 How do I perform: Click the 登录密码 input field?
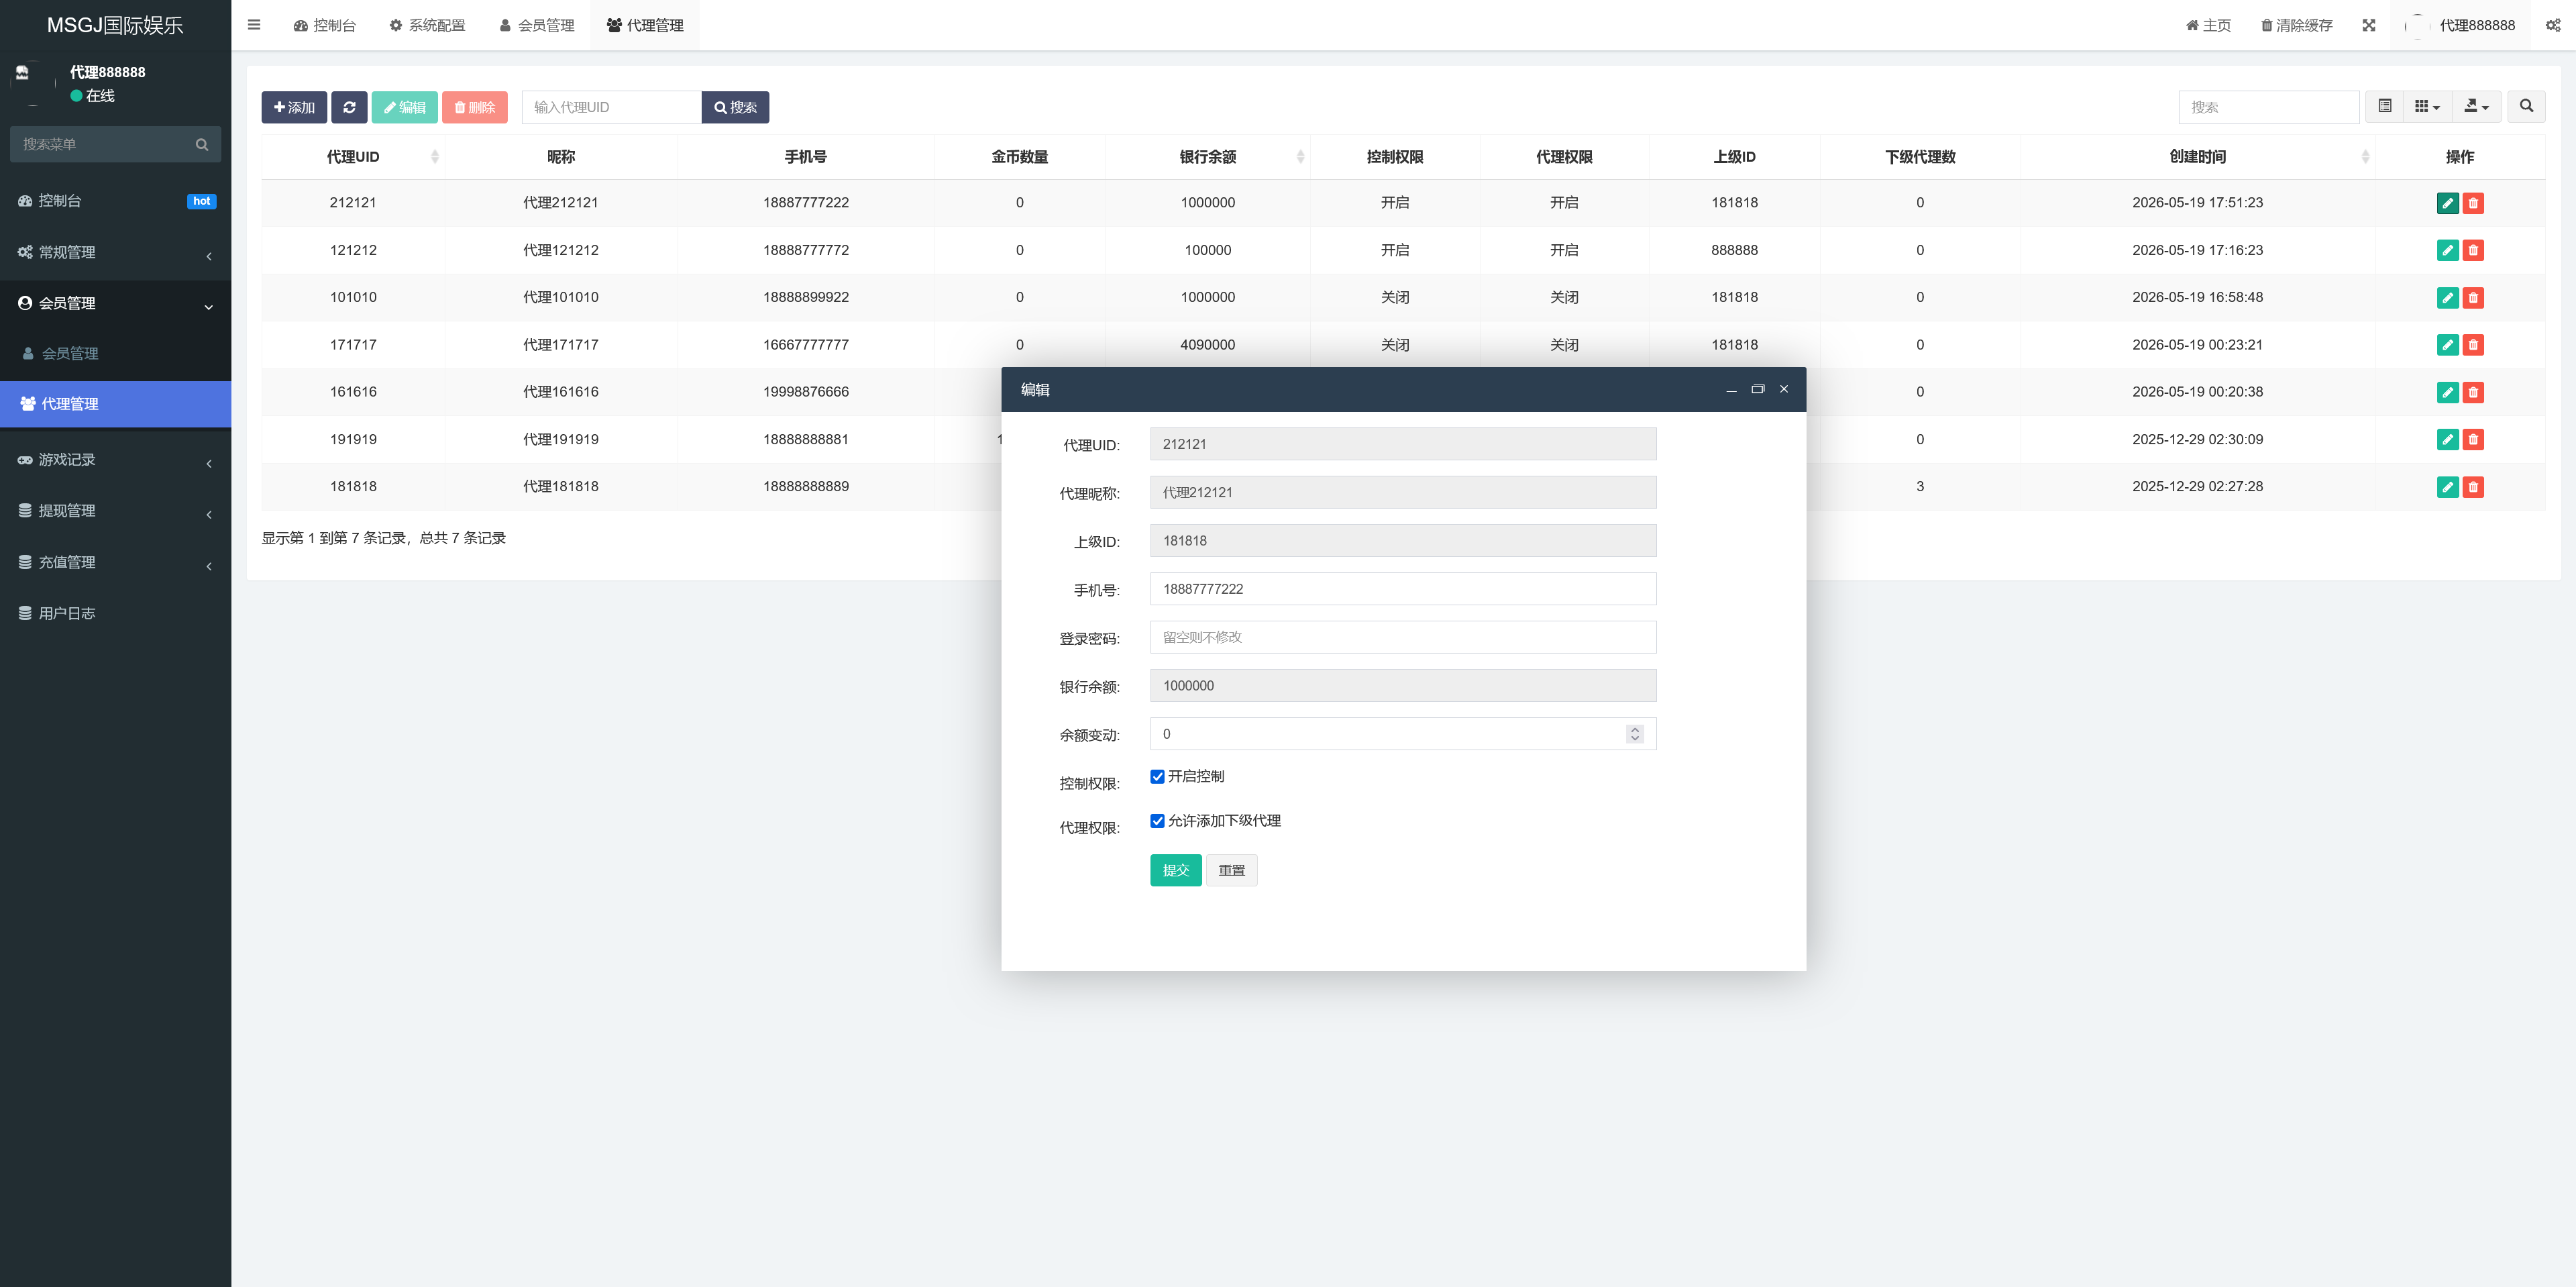click(1403, 637)
